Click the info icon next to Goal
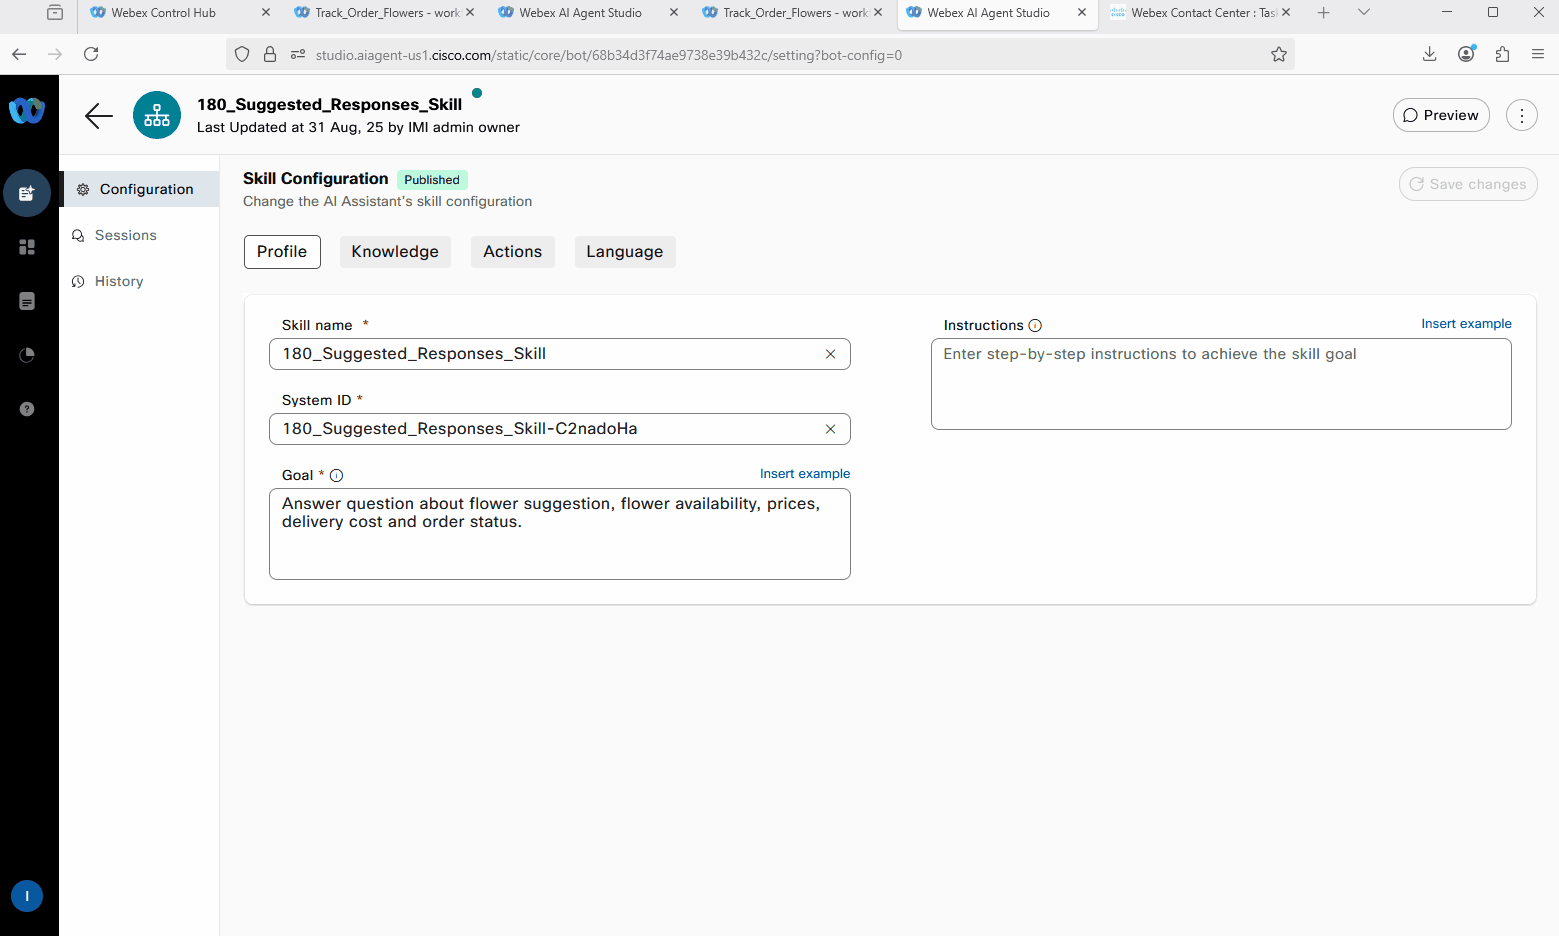This screenshot has width=1559, height=936. 337,476
